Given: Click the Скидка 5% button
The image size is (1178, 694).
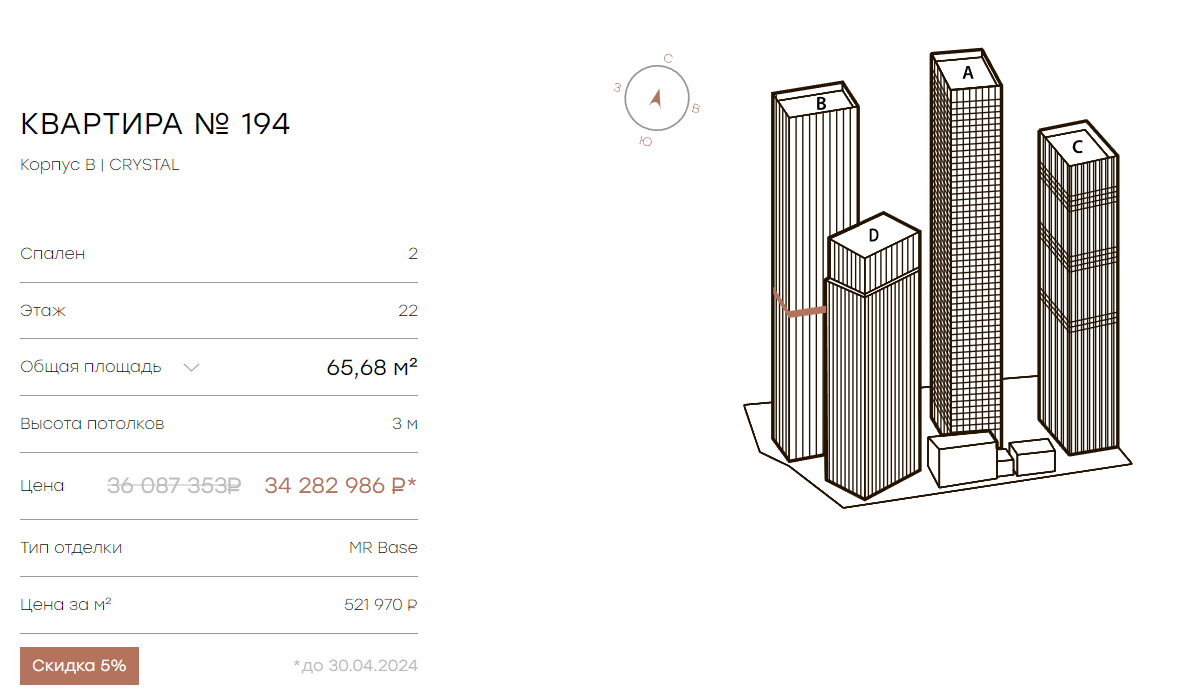Looking at the screenshot, I should click(79, 665).
